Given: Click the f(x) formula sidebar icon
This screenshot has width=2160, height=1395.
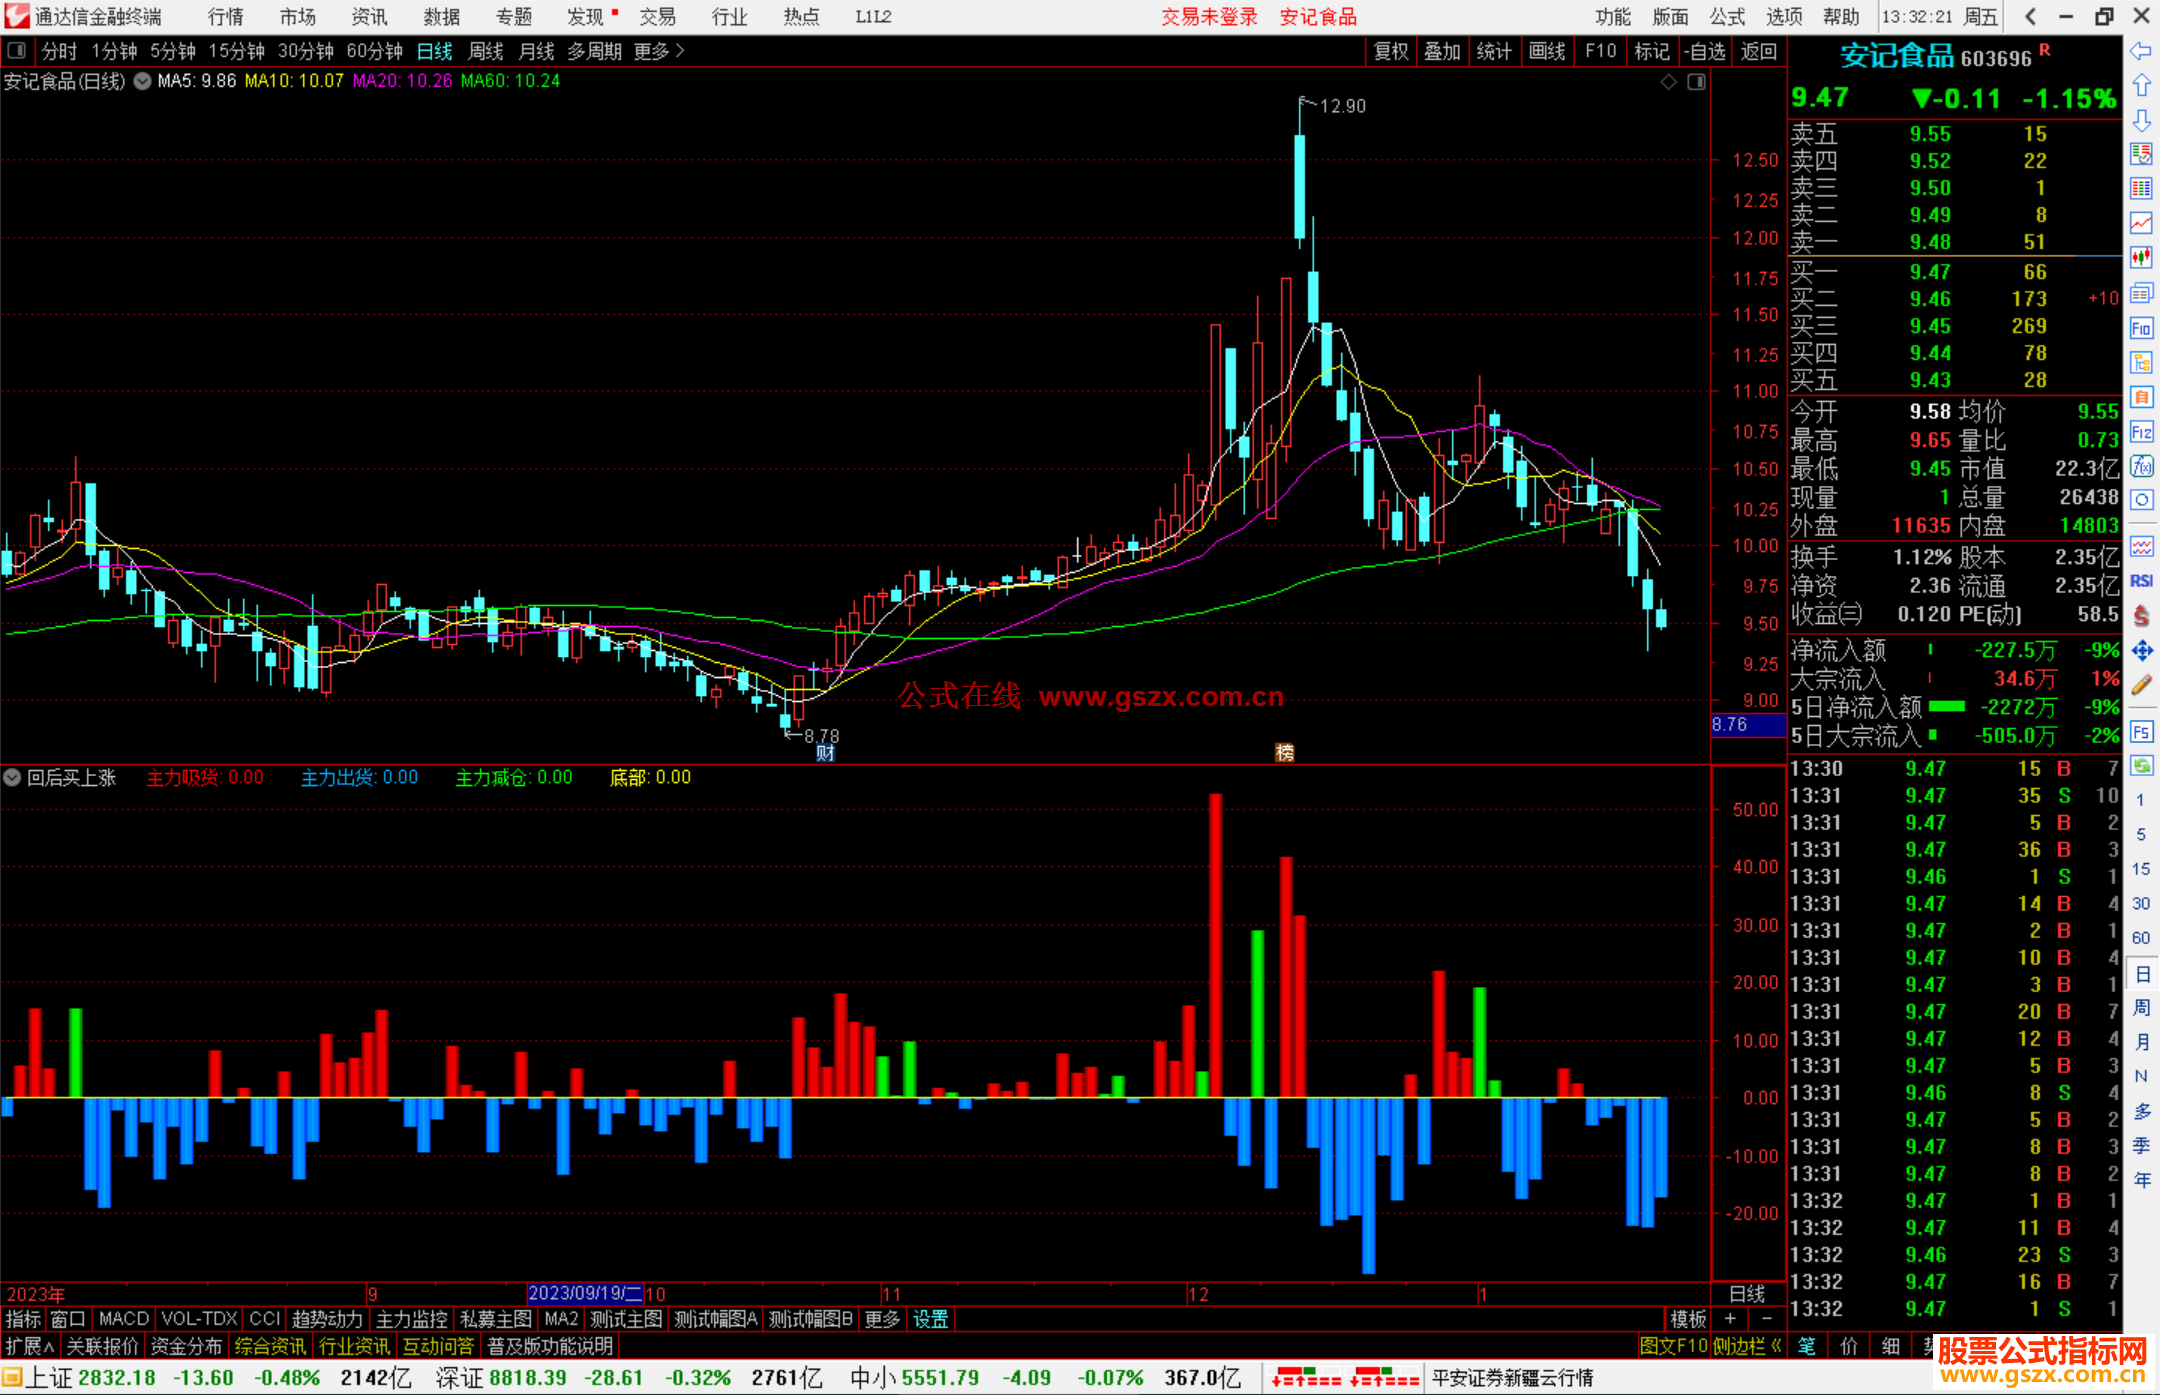Looking at the screenshot, I should tap(2141, 466).
